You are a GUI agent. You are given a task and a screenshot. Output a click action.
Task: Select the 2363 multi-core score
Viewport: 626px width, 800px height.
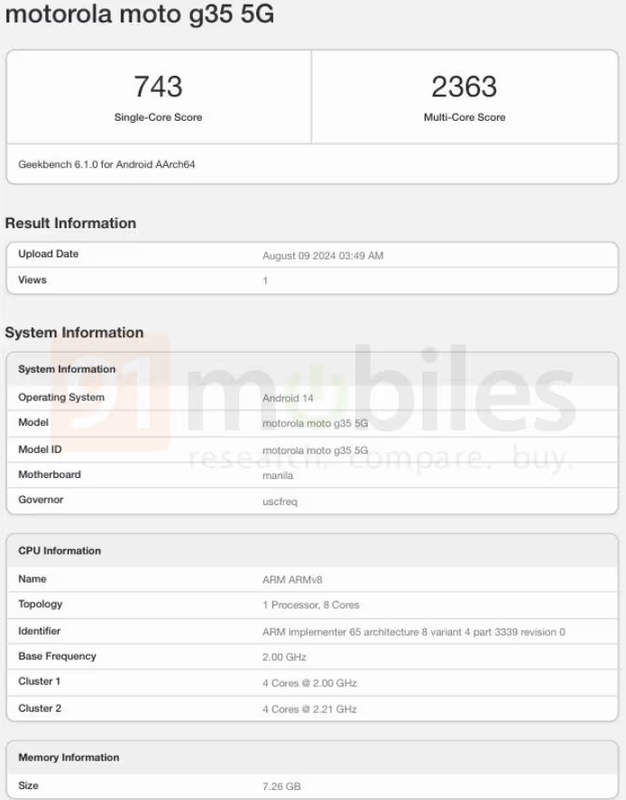[x=464, y=87]
